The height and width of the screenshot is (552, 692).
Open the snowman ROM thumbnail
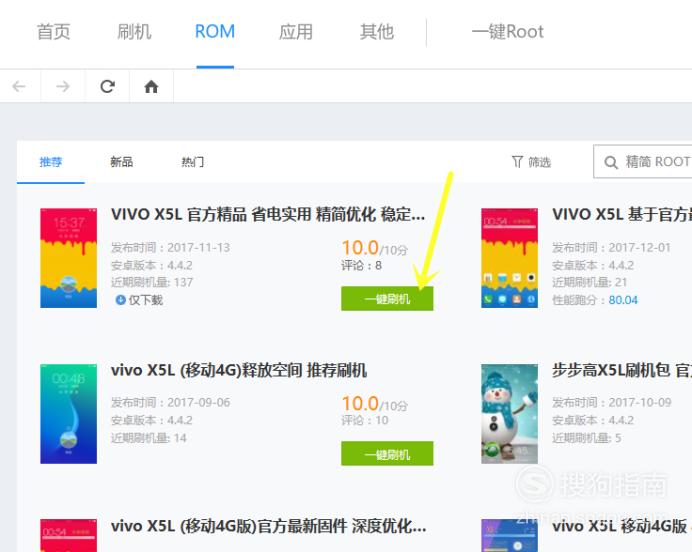509,413
